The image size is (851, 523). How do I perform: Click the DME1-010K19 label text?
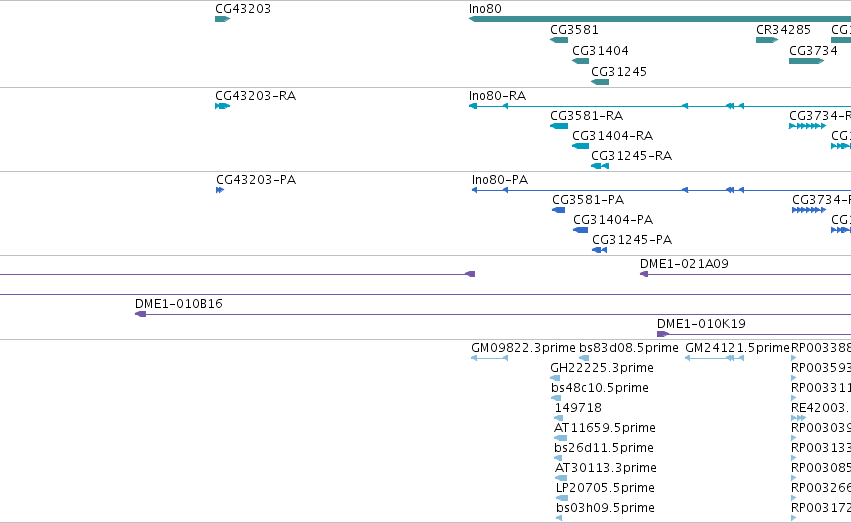pyautogui.click(x=701, y=324)
